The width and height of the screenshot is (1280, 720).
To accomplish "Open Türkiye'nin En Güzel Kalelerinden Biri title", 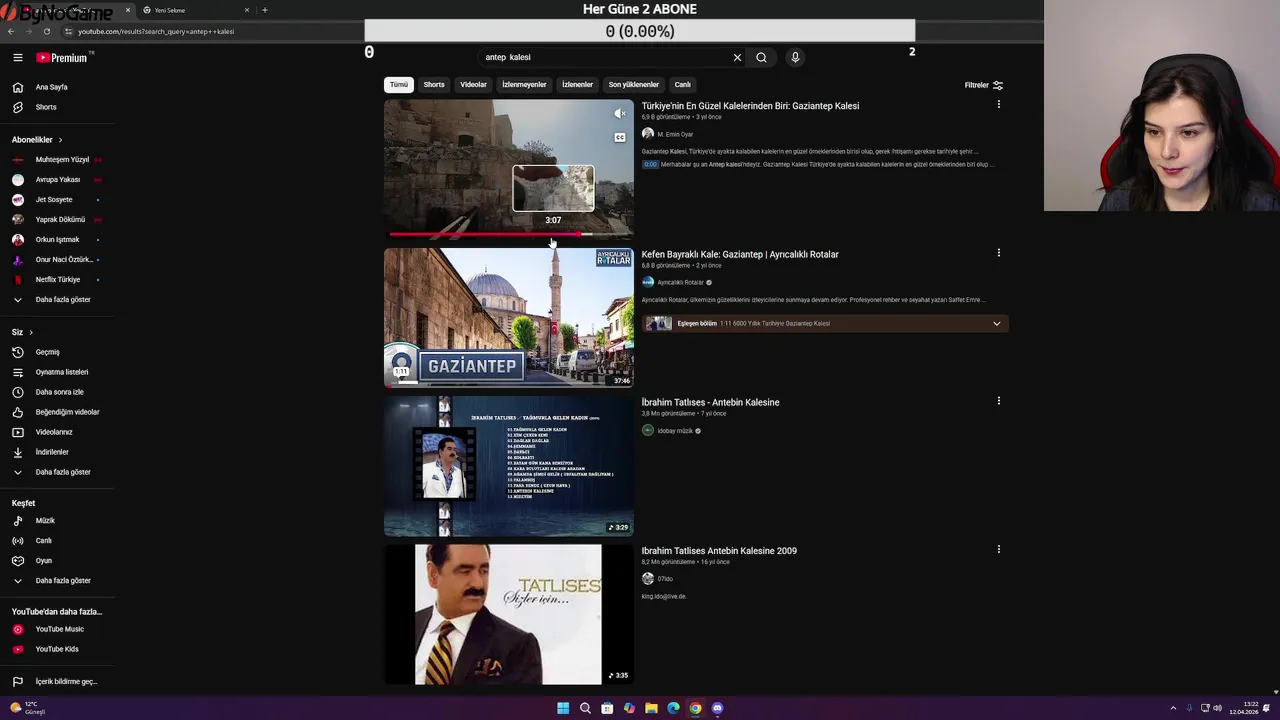I will tap(750, 106).
